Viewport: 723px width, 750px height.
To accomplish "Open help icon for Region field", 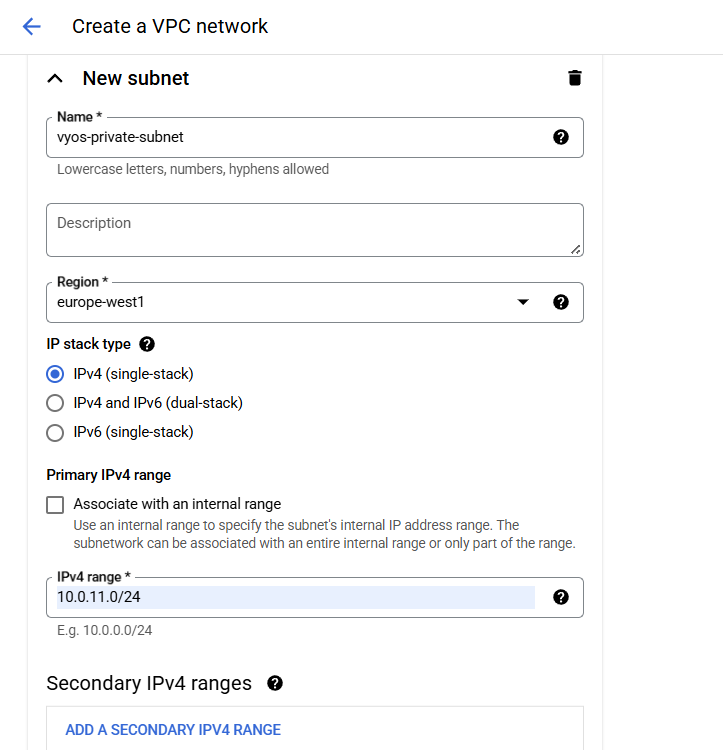I will [x=561, y=302].
